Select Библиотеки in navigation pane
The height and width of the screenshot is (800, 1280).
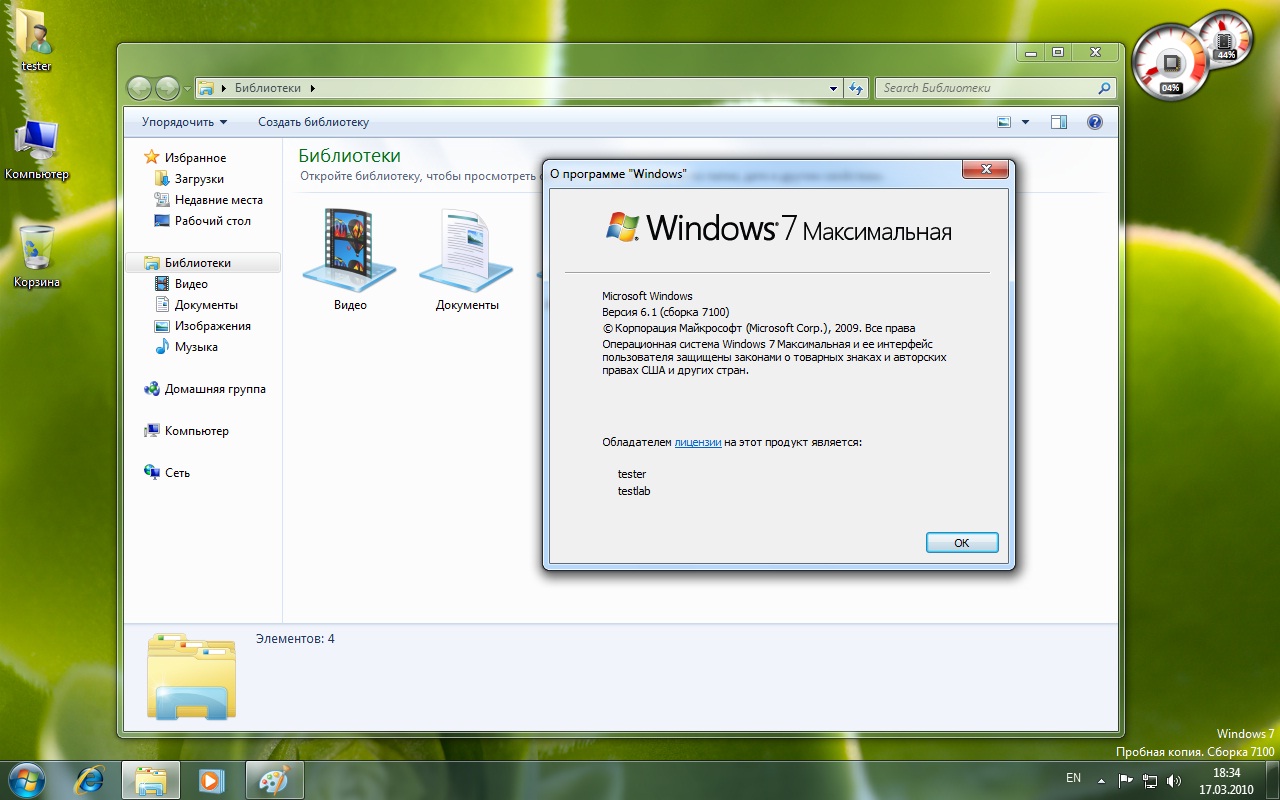(203, 263)
